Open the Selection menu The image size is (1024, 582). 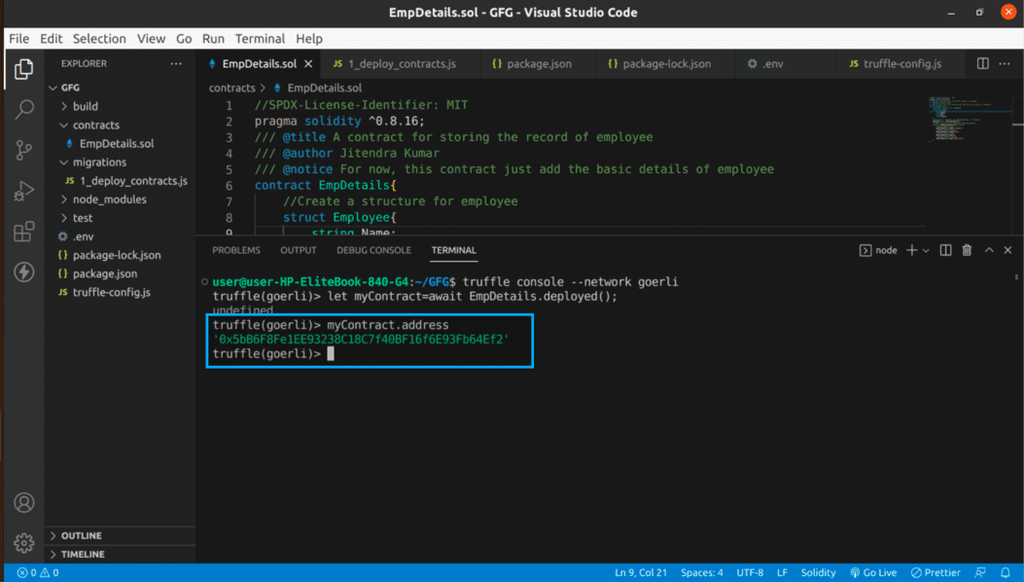pyautogui.click(x=99, y=39)
